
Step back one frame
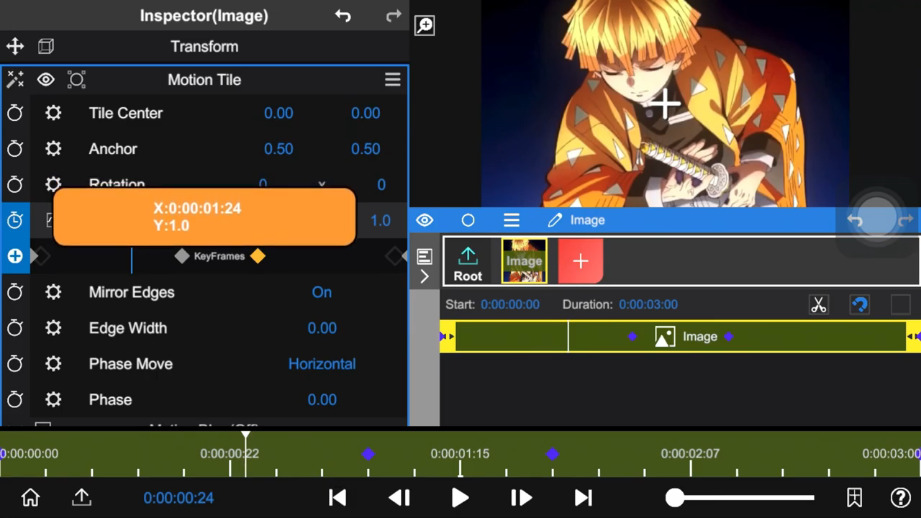click(399, 497)
